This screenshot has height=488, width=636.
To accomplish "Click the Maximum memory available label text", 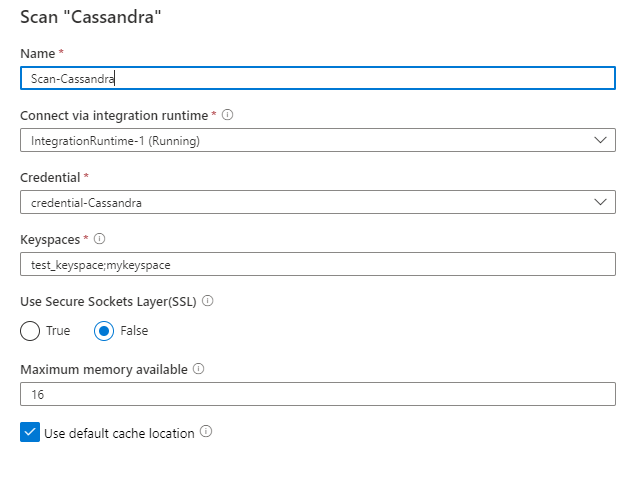I will tap(104, 369).
